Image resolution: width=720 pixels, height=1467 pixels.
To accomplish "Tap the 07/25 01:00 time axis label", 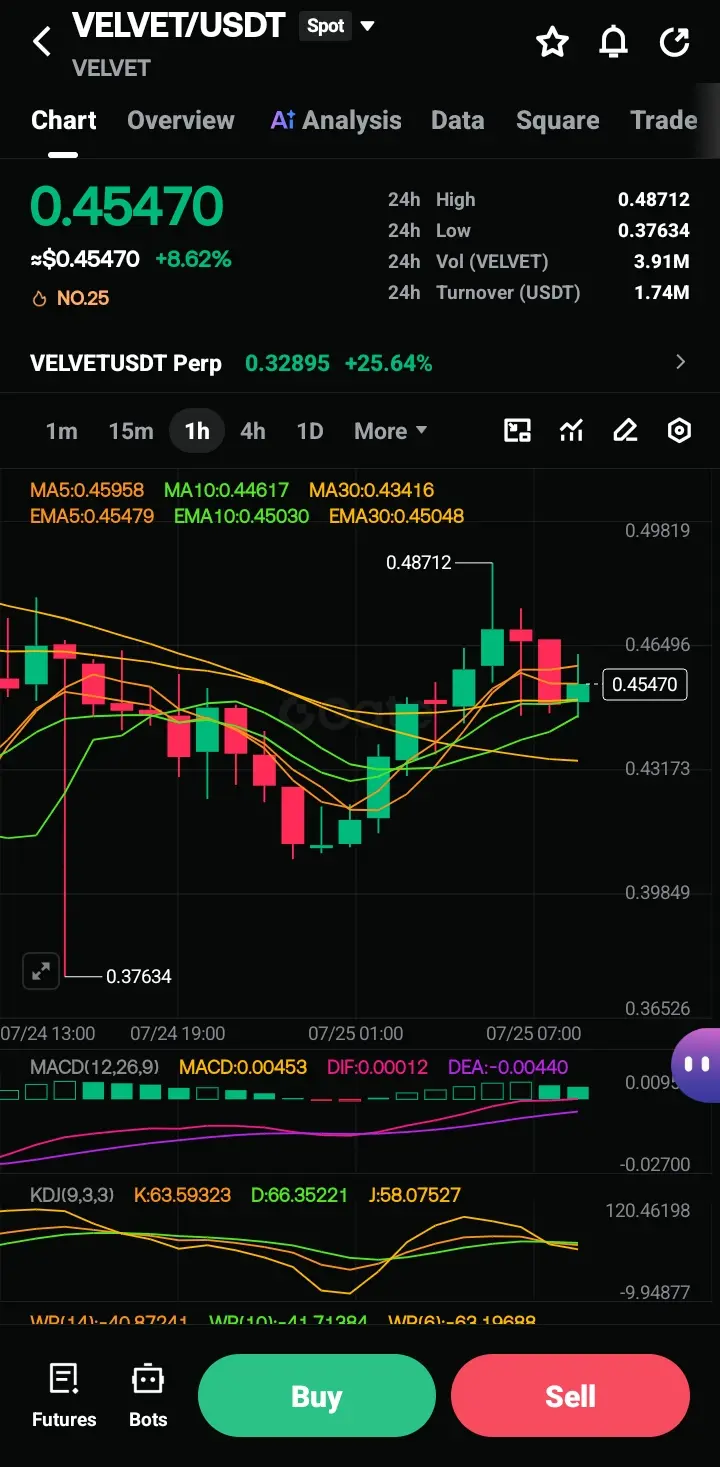I will coord(356,1033).
